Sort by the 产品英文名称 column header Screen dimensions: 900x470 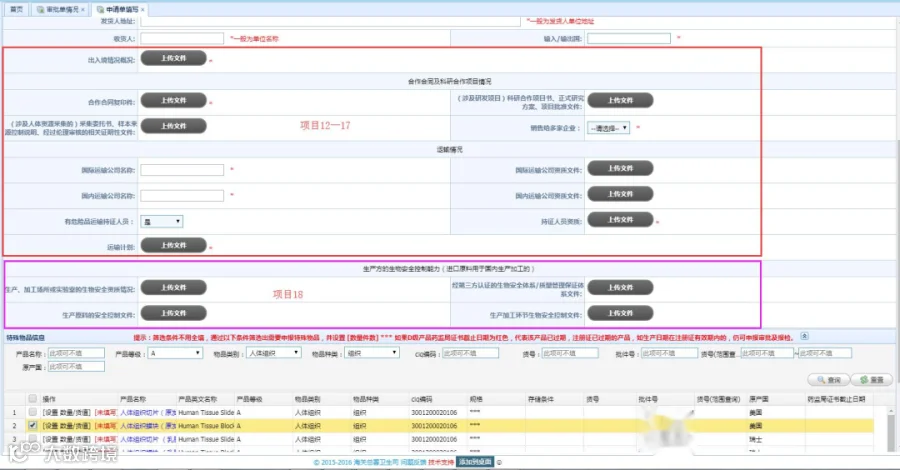point(205,399)
